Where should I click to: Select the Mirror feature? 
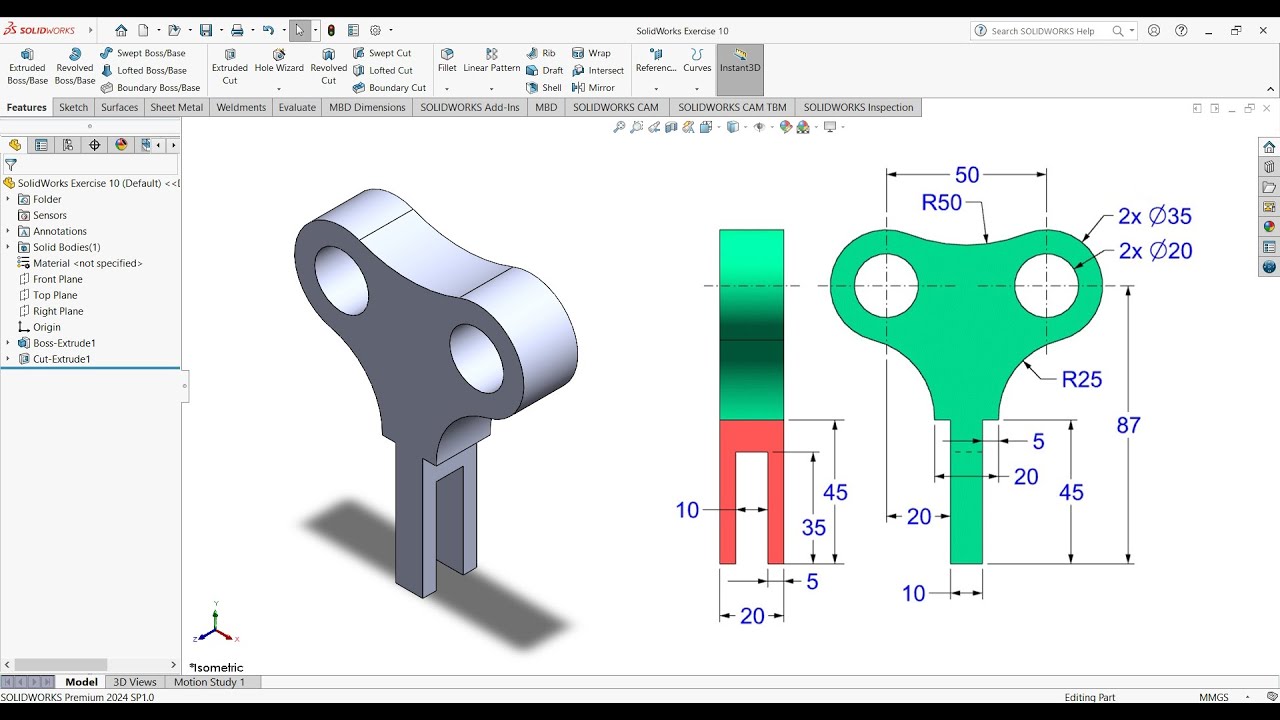593,87
